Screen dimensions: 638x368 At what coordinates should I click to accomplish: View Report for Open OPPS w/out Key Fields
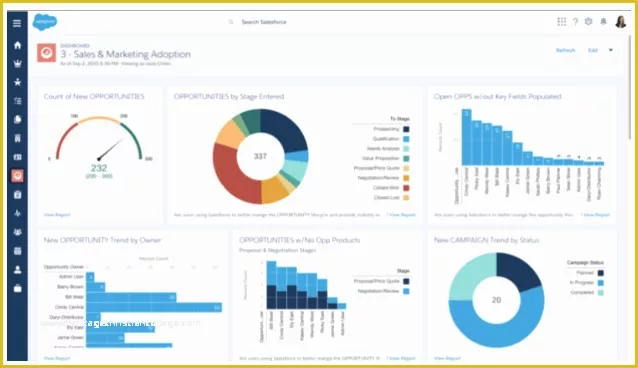pos(596,215)
